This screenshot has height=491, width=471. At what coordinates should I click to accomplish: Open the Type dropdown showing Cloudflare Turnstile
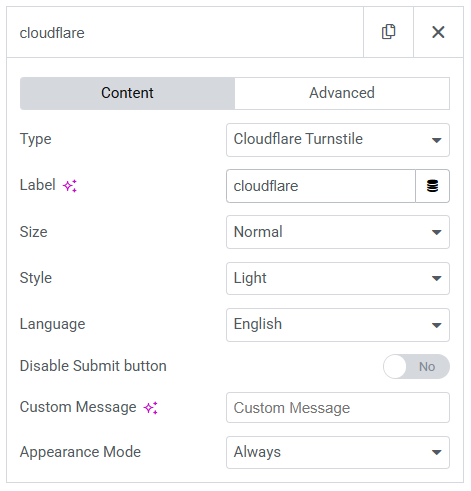click(x=338, y=140)
